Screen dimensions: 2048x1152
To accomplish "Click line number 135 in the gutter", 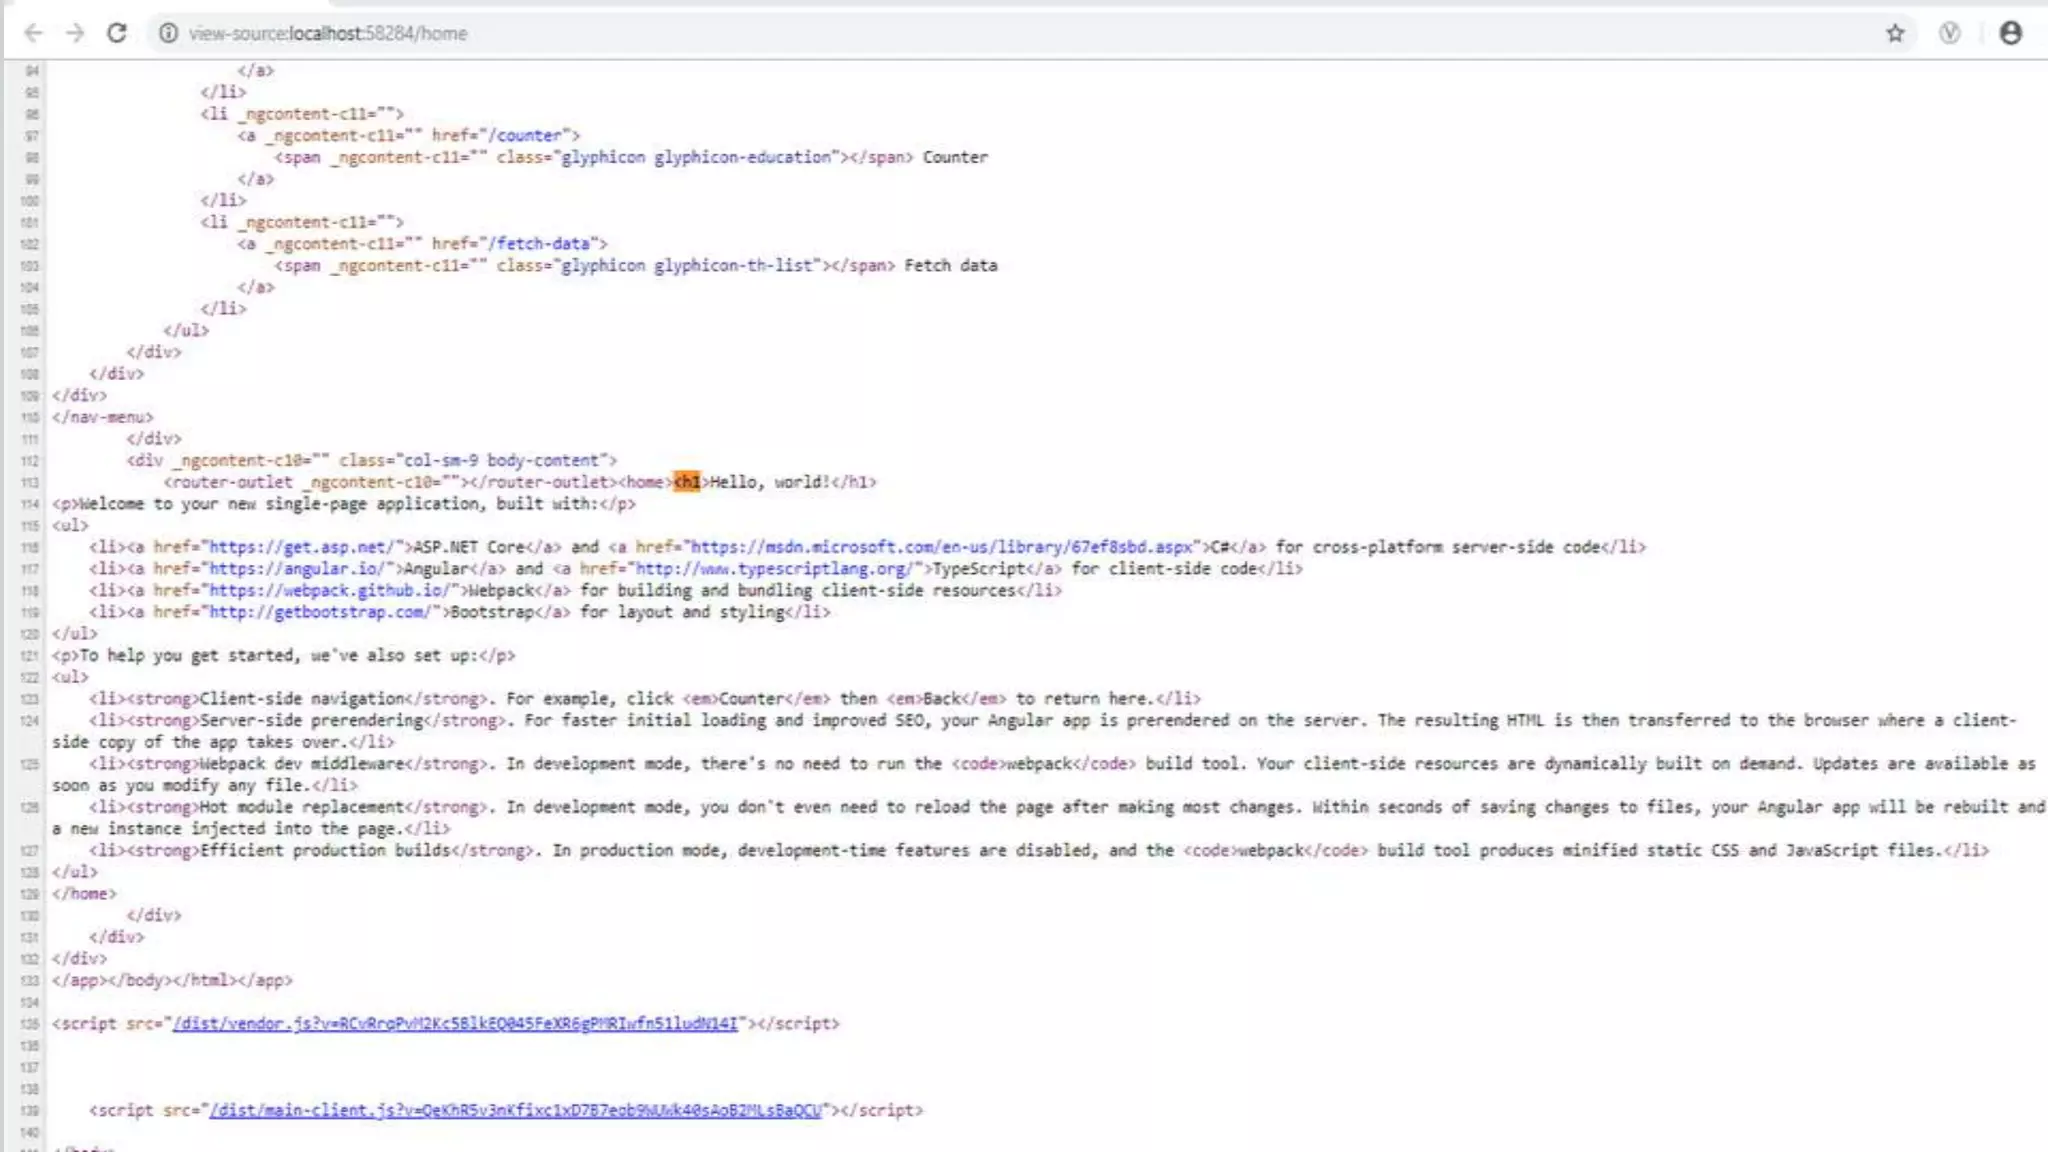I will click(x=29, y=1024).
